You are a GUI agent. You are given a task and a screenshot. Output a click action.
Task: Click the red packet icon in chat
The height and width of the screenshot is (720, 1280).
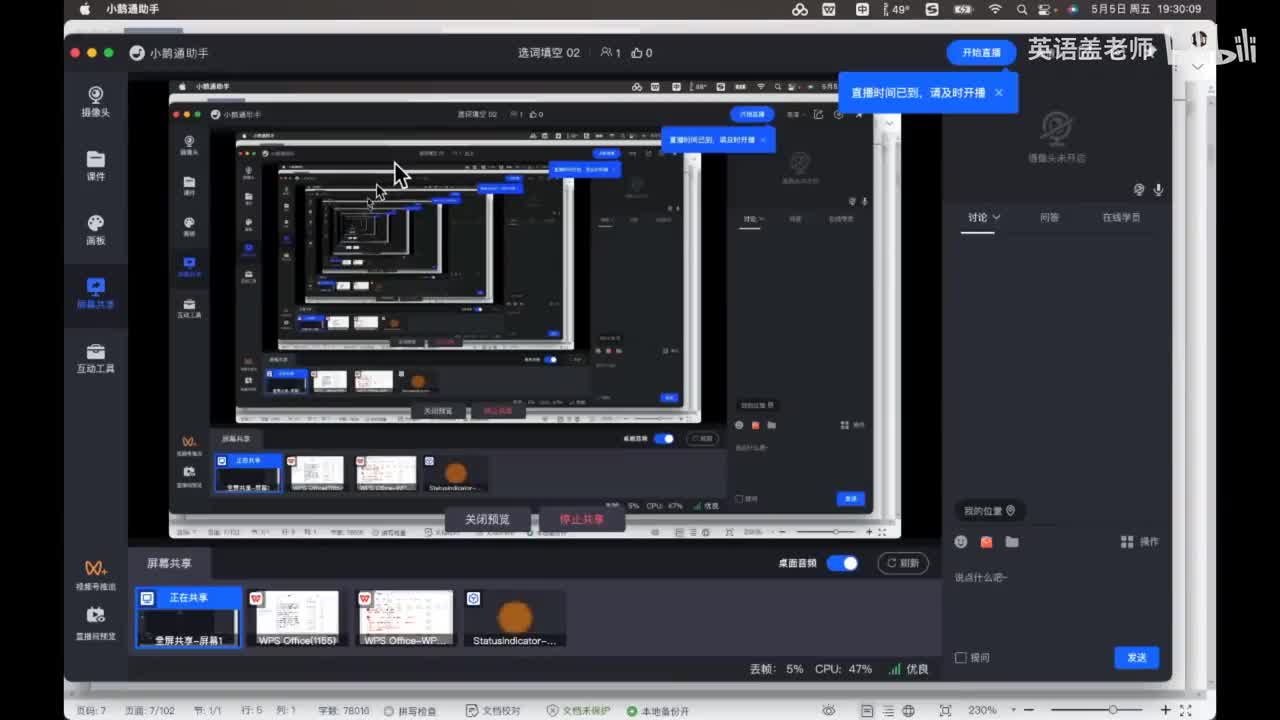tap(986, 541)
